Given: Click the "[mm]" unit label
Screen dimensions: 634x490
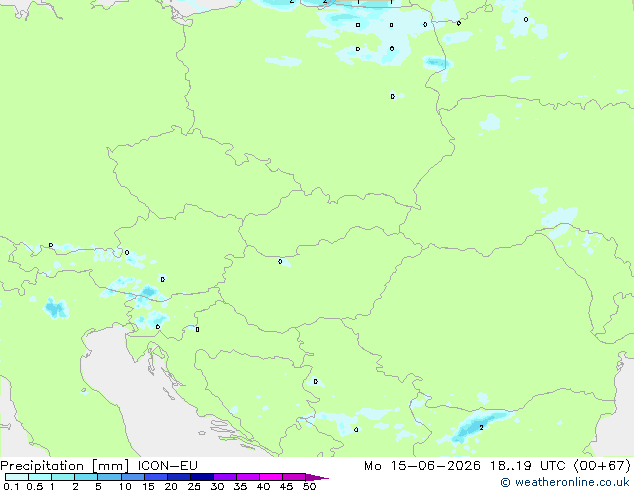Looking at the screenshot, I should pos(111,466).
